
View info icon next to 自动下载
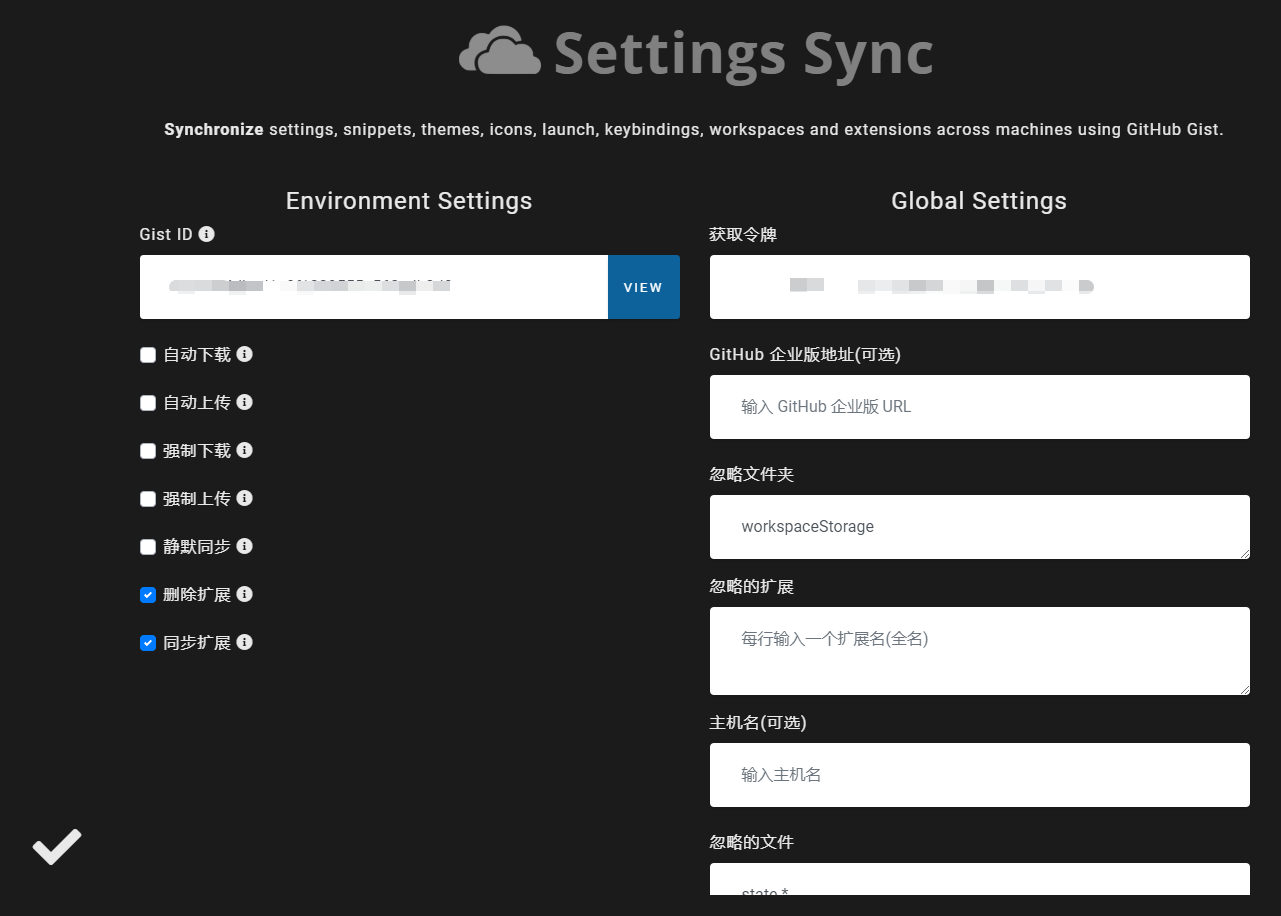click(243, 354)
